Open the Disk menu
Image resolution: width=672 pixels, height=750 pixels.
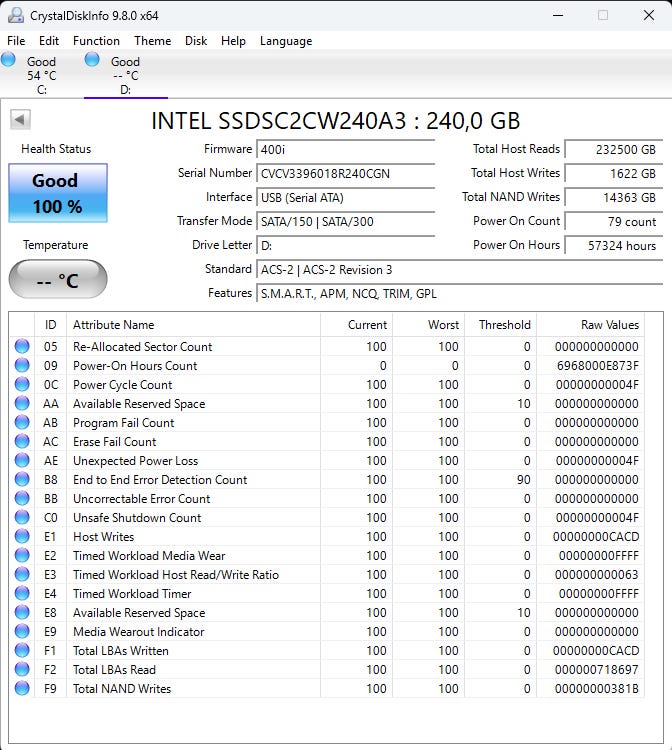coord(196,41)
